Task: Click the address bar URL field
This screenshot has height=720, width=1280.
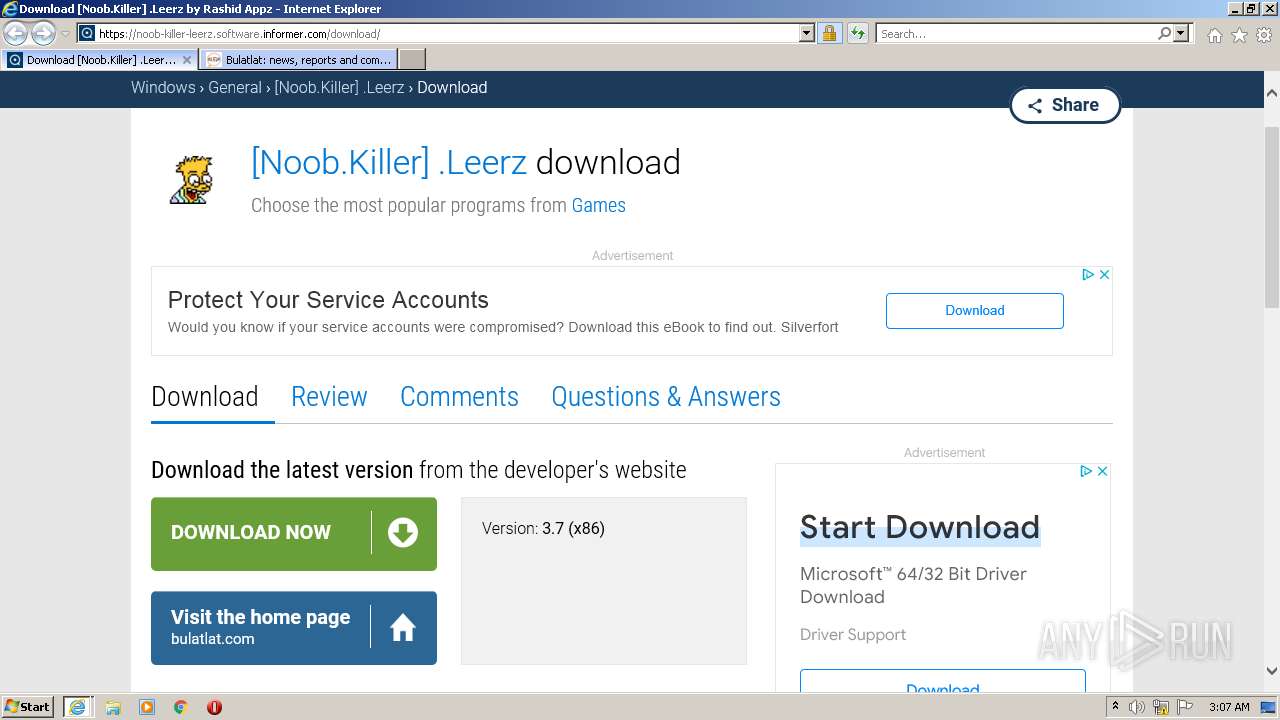Action: coord(438,33)
